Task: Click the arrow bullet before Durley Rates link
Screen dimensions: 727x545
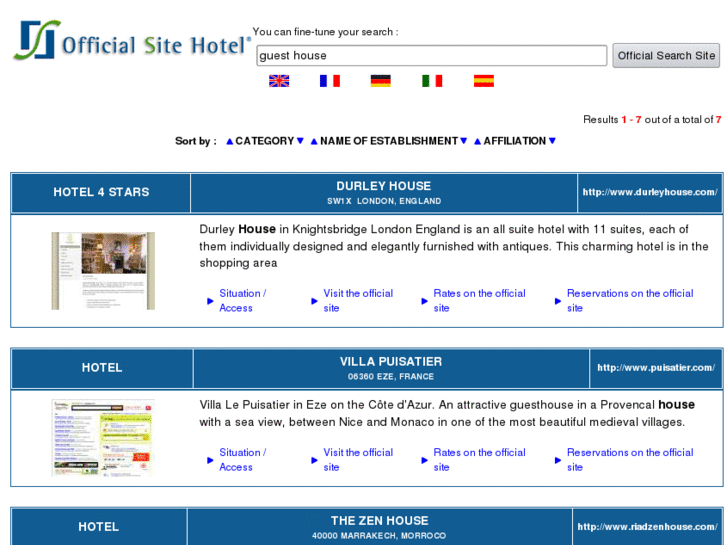Action: (424, 301)
